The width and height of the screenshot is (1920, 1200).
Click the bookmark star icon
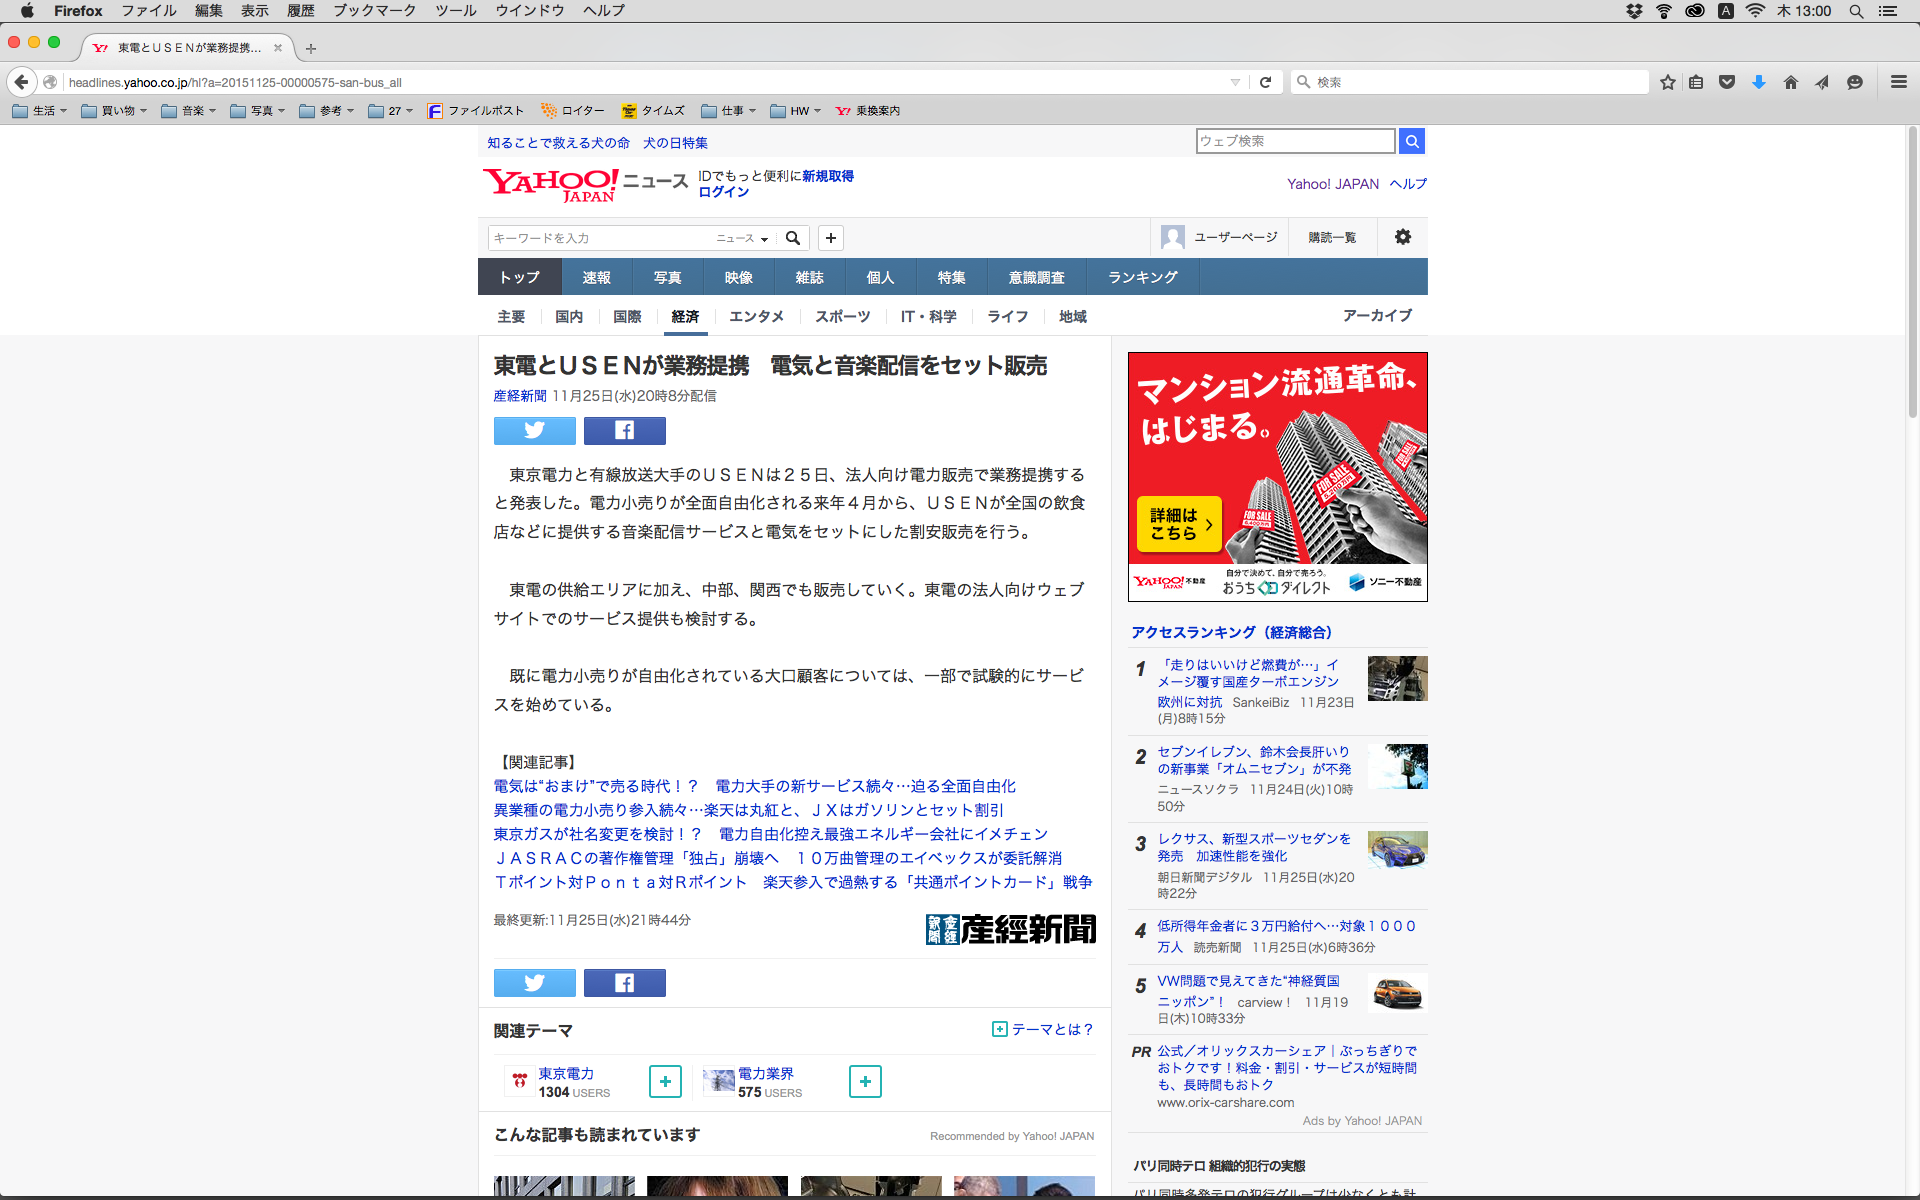coord(1667,82)
